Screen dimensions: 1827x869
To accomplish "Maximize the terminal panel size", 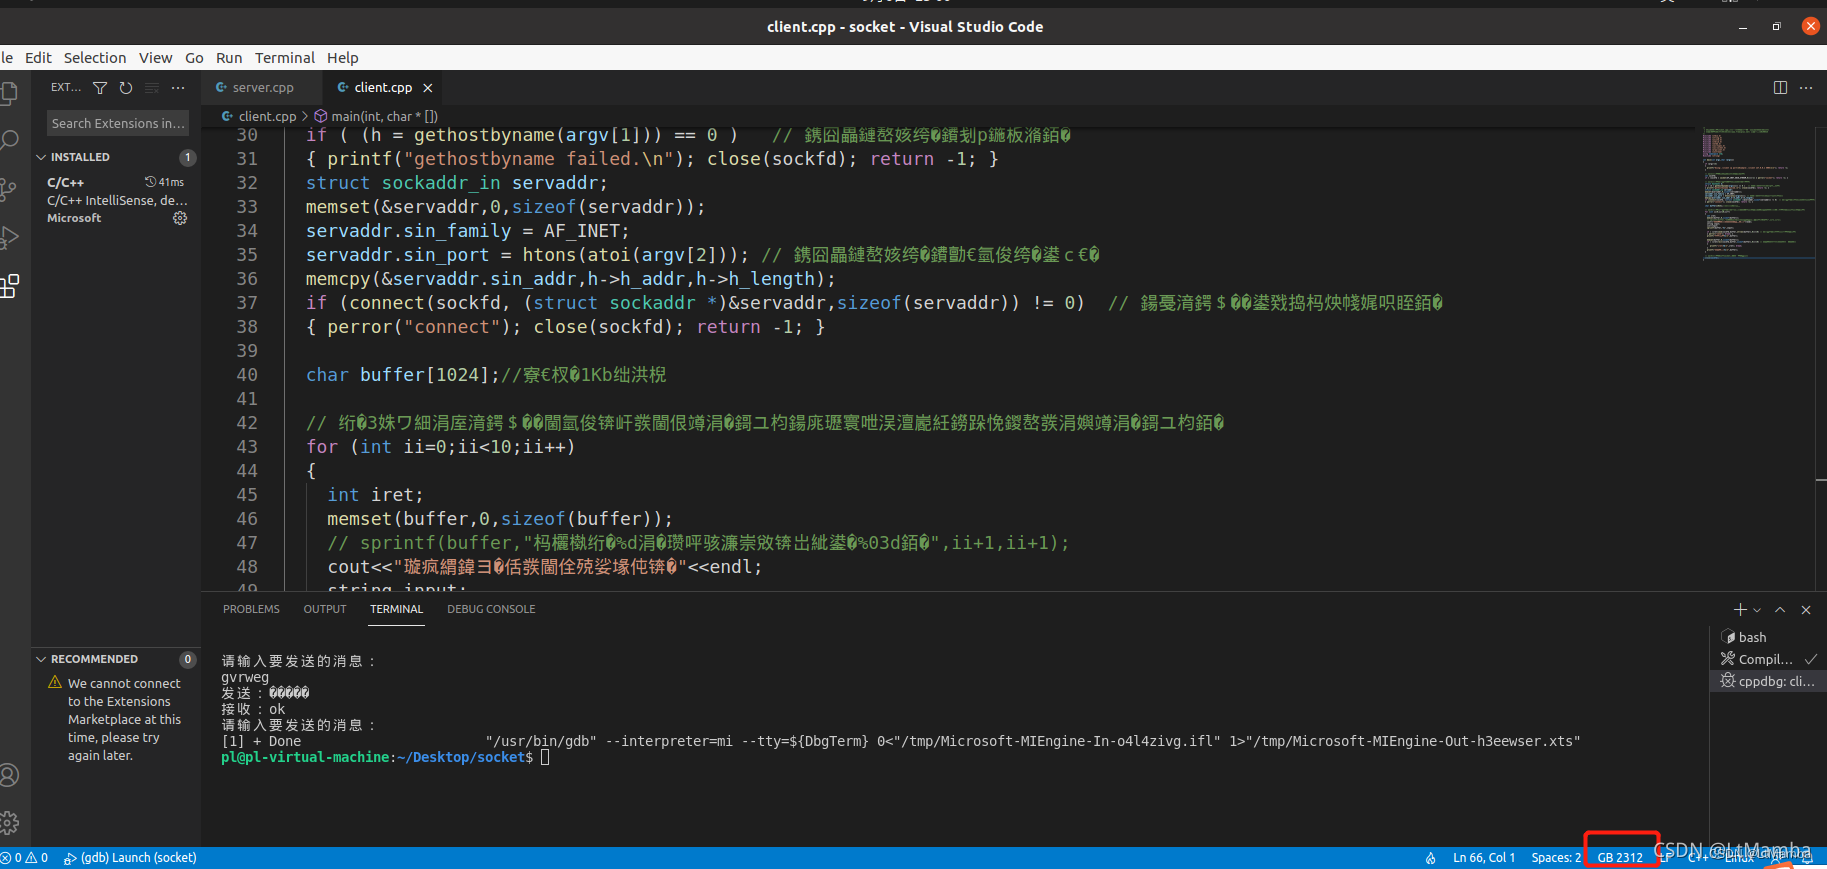I will click(1780, 609).
